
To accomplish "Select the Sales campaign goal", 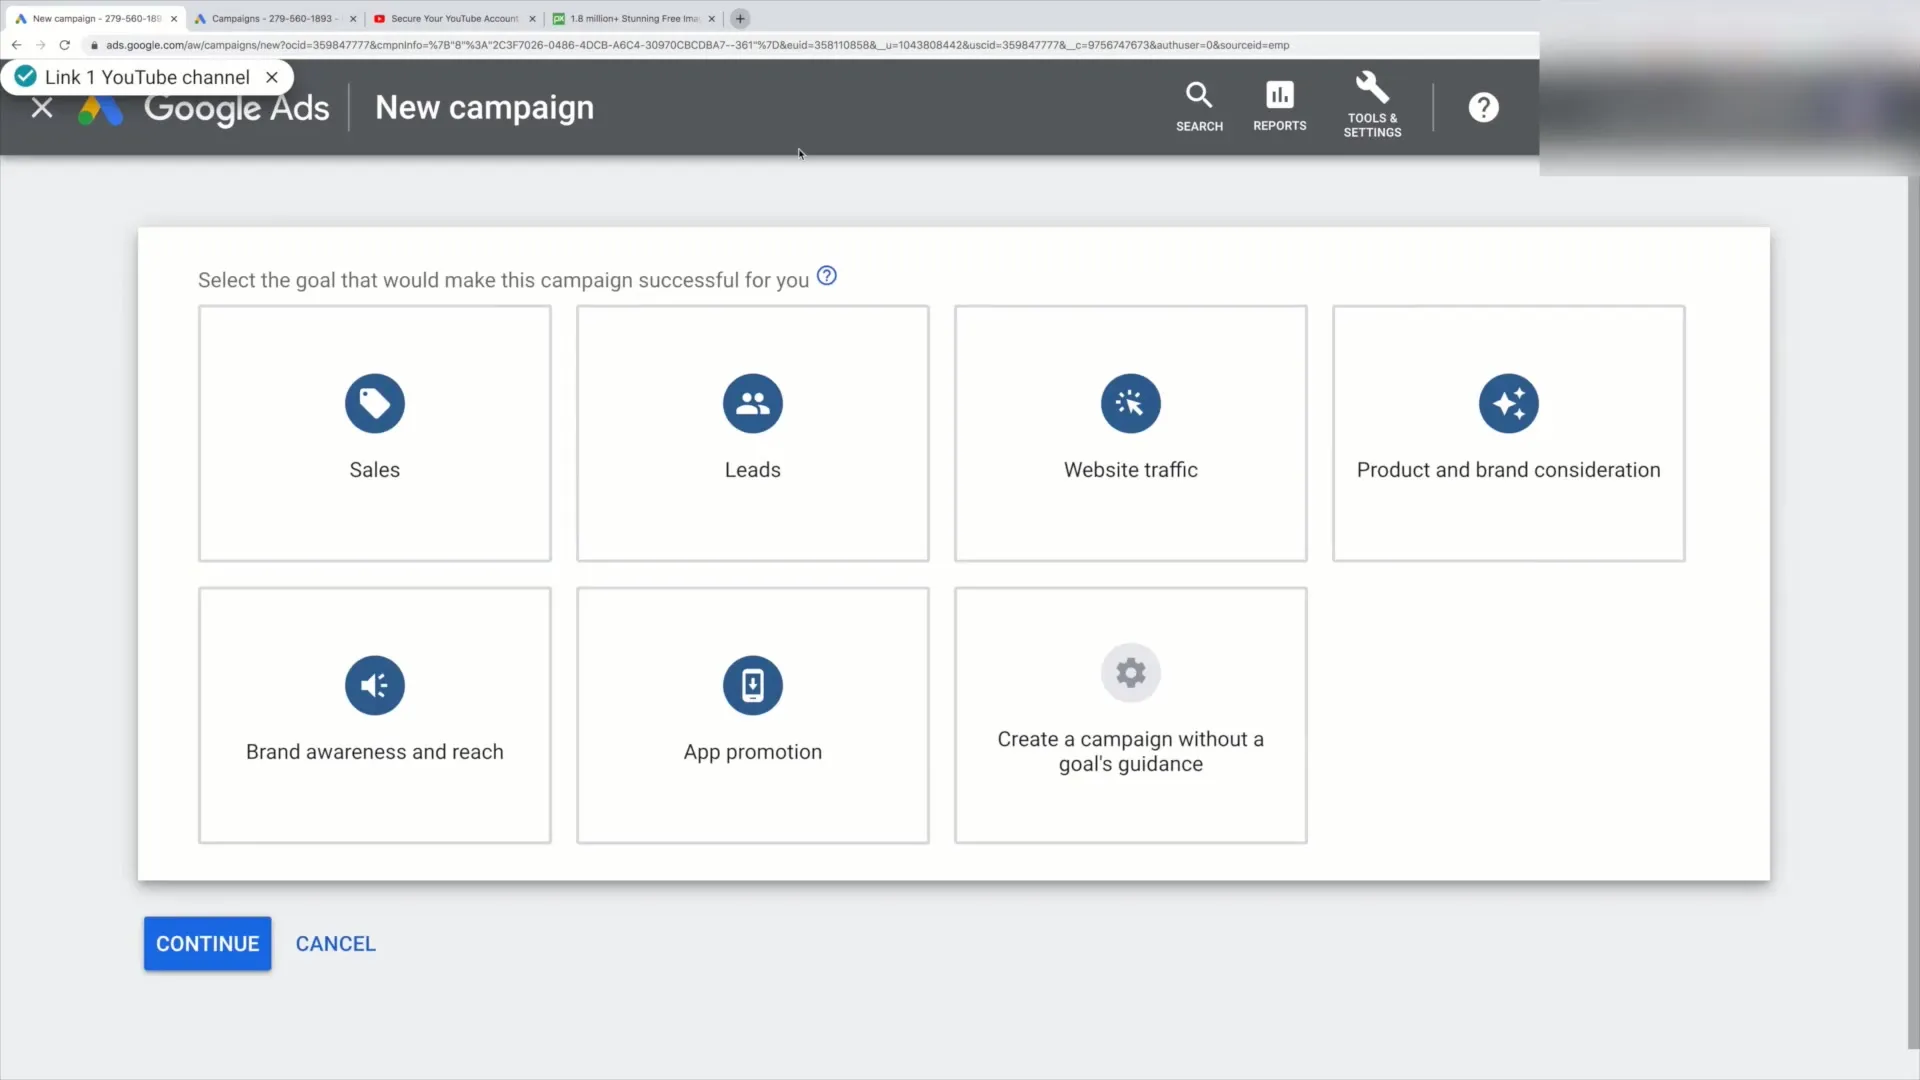I will 373,433.
